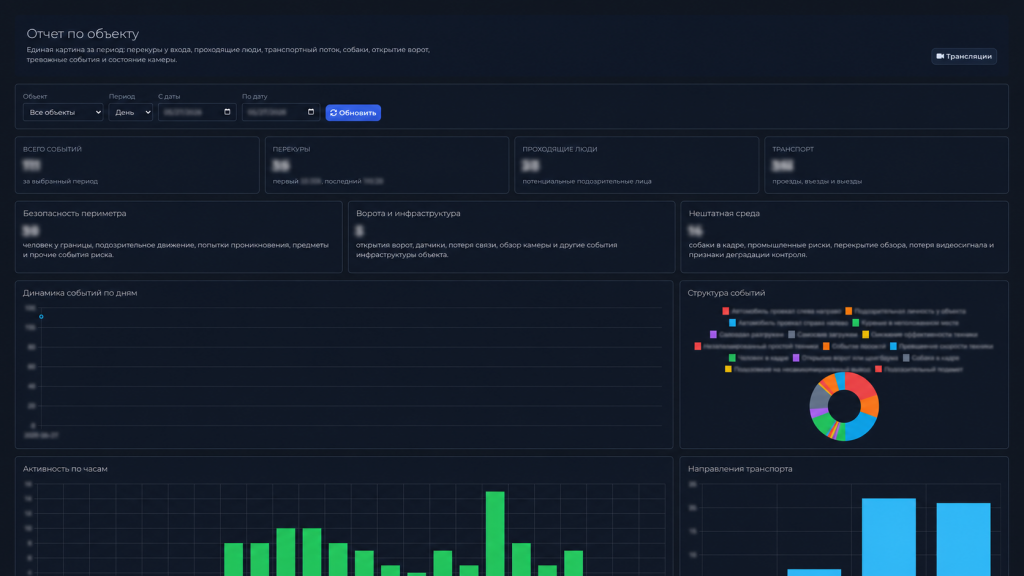
Task: Select the ПЕРЕКУРЫ card label
Action: tap(291, 150)
